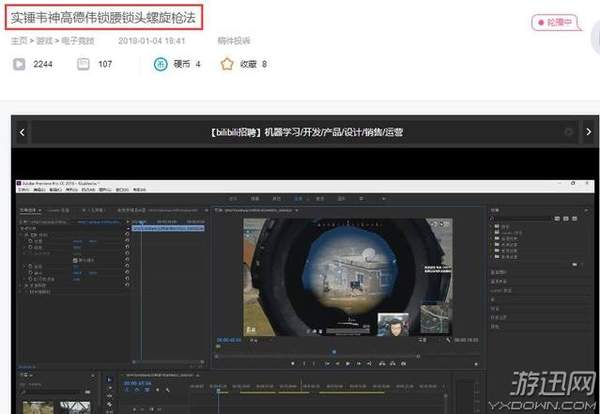600x414 pixels.
Task: Click the Program Monitor timecode 00:00:42:03
Action: click(229, 340)
